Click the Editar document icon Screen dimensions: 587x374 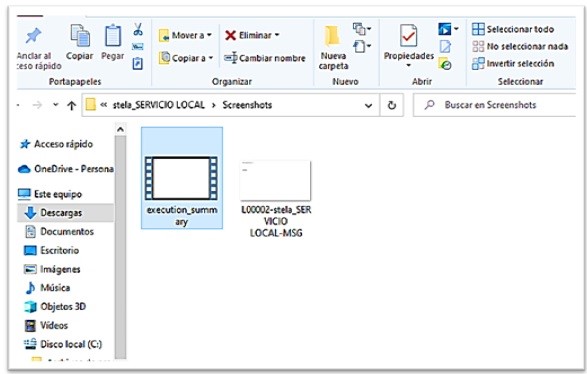pyautogui.click(x=445, y=46)
